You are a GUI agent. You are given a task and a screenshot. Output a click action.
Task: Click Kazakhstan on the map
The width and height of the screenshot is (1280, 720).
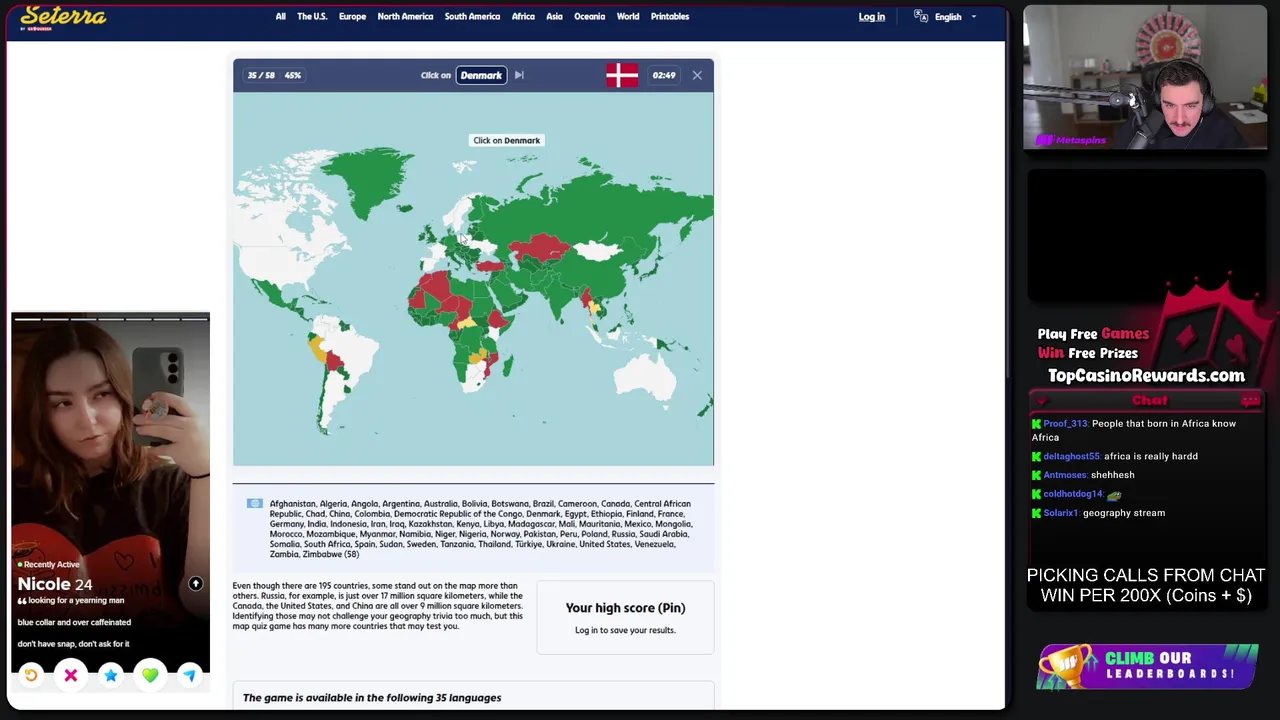(541, 246)
